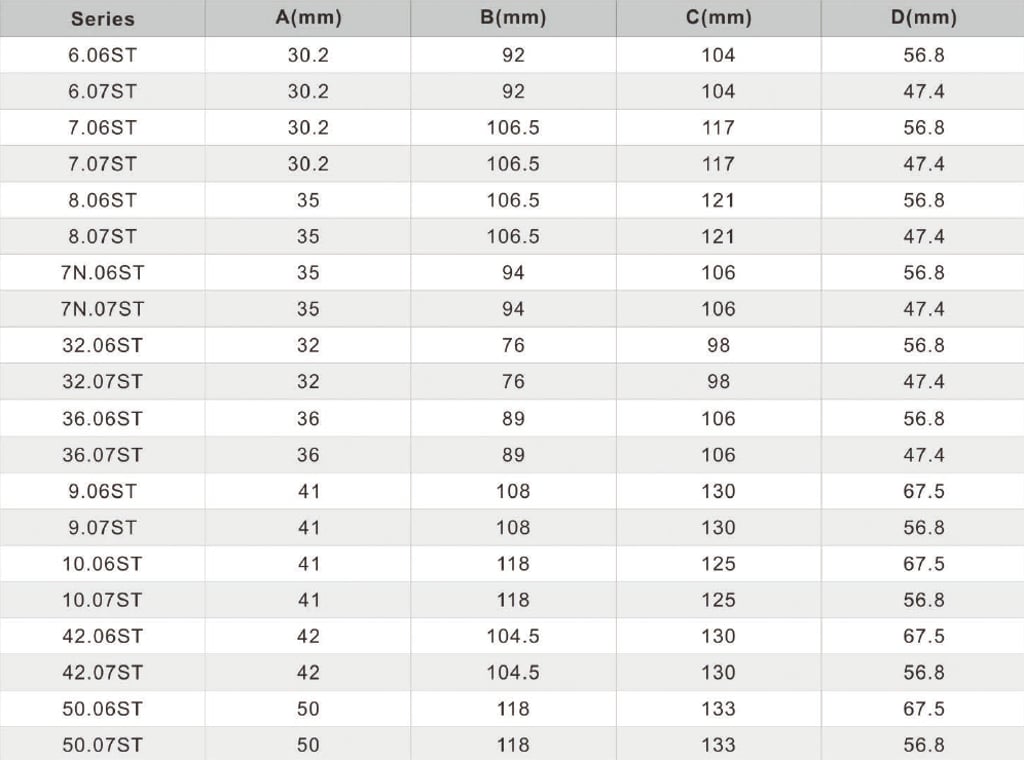The image size is (1024, 760).
Task: Click the B(mm) column header
Action: click(x=513, y=18)
